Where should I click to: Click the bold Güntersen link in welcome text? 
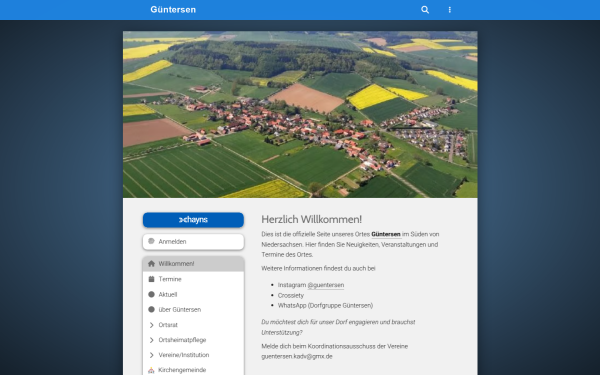[x=386, y=234]
